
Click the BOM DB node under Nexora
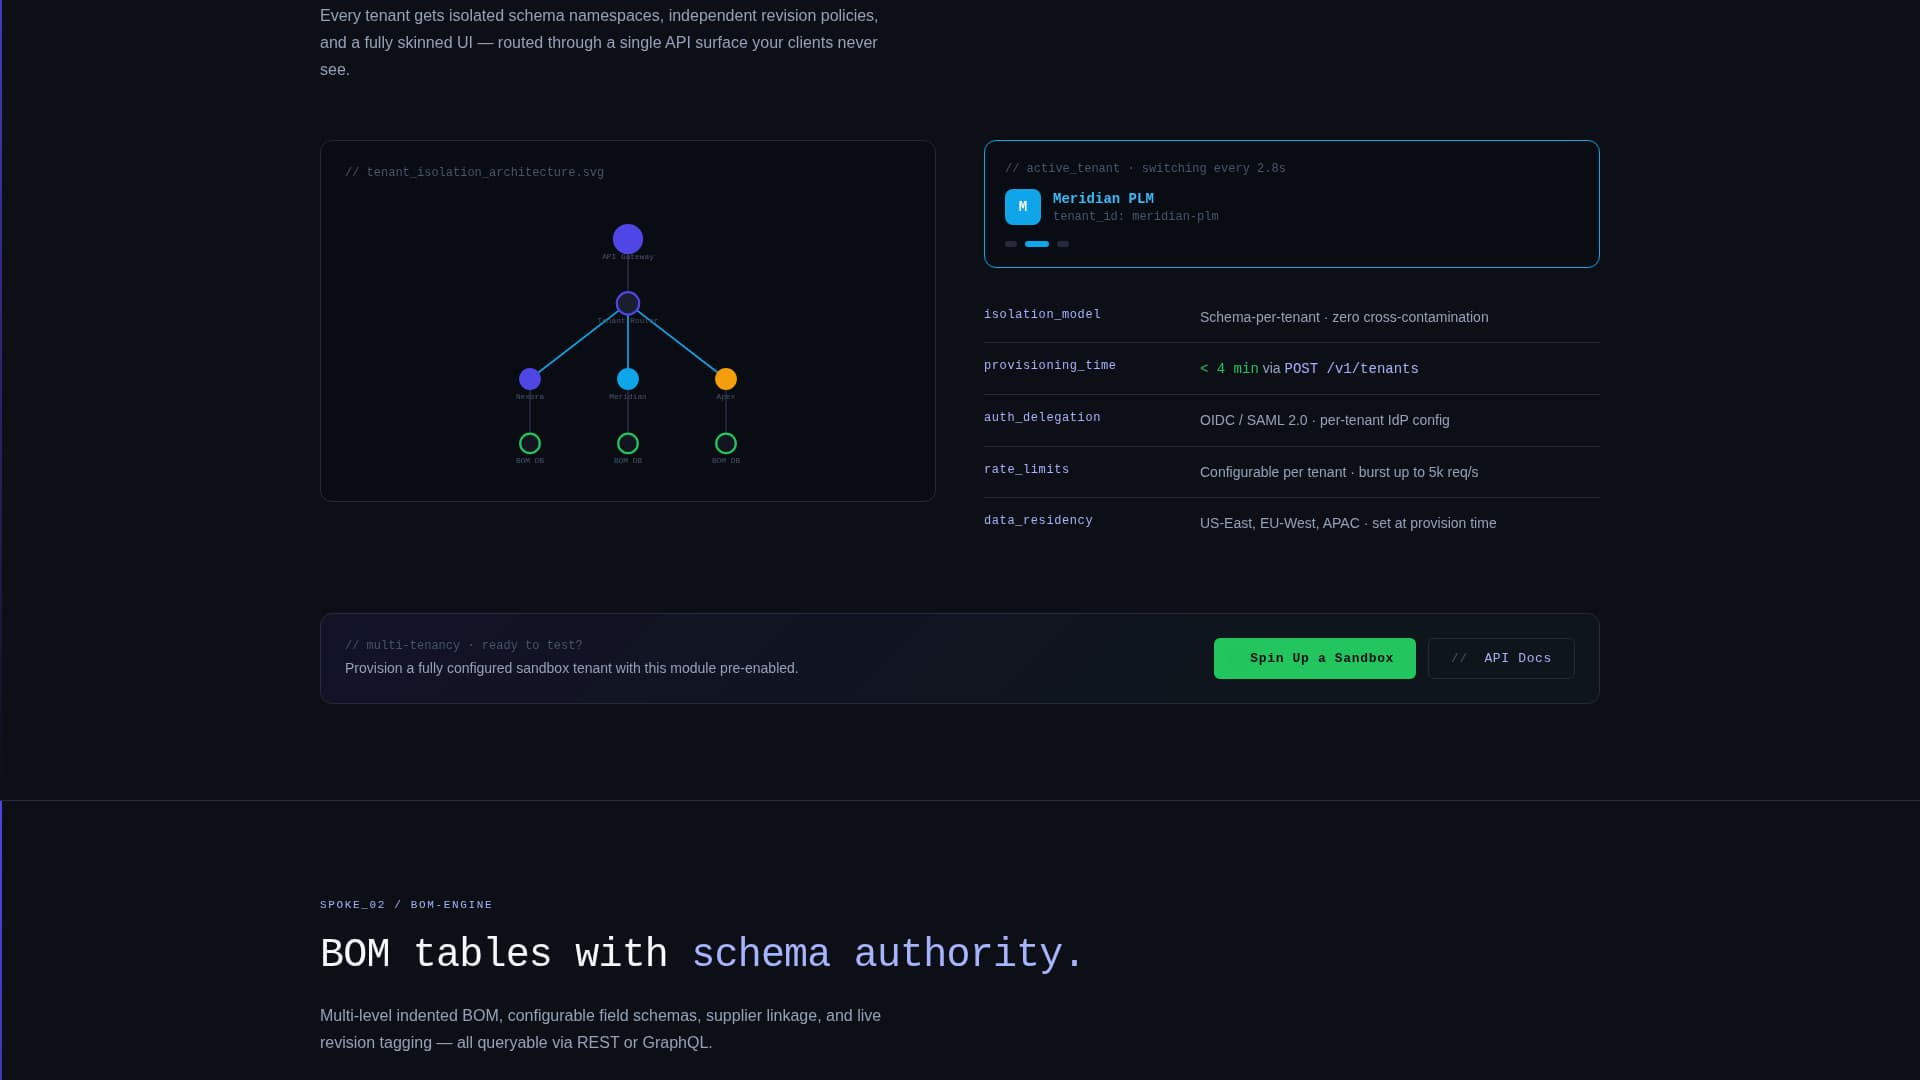click(x=530, y=443)
